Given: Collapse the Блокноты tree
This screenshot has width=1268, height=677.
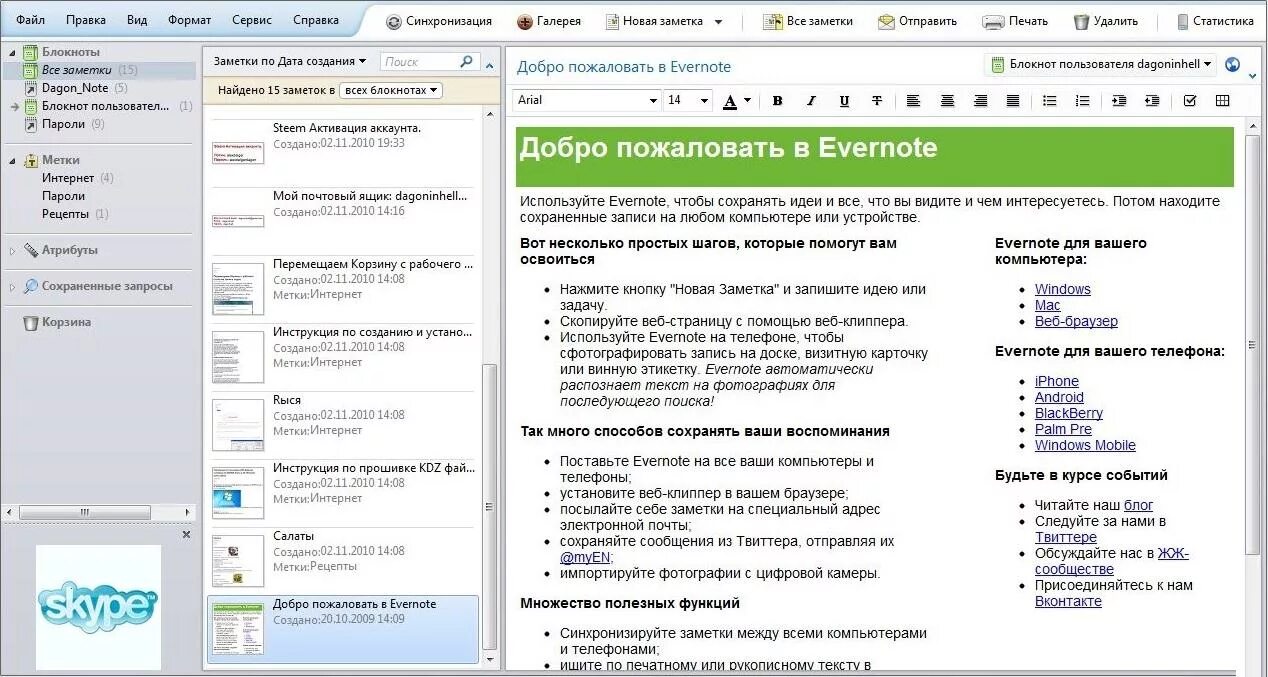Looking at the screenshot, I should click(12, 52).
